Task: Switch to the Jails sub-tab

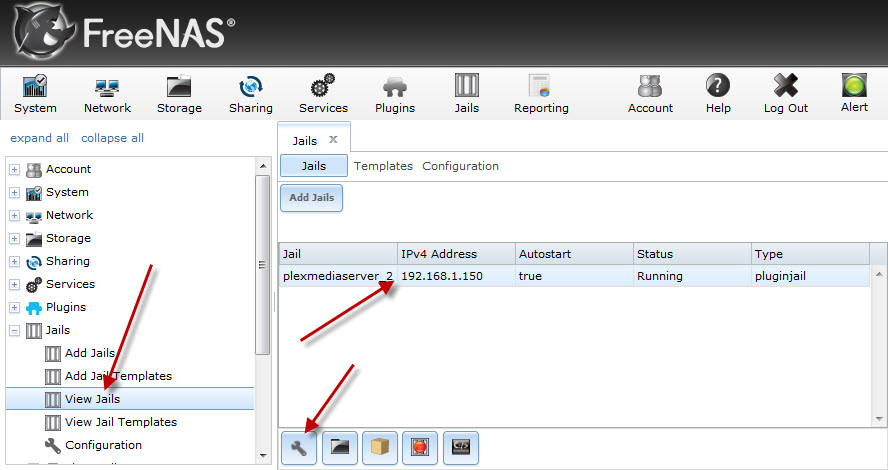Action: tap(314, 166)
